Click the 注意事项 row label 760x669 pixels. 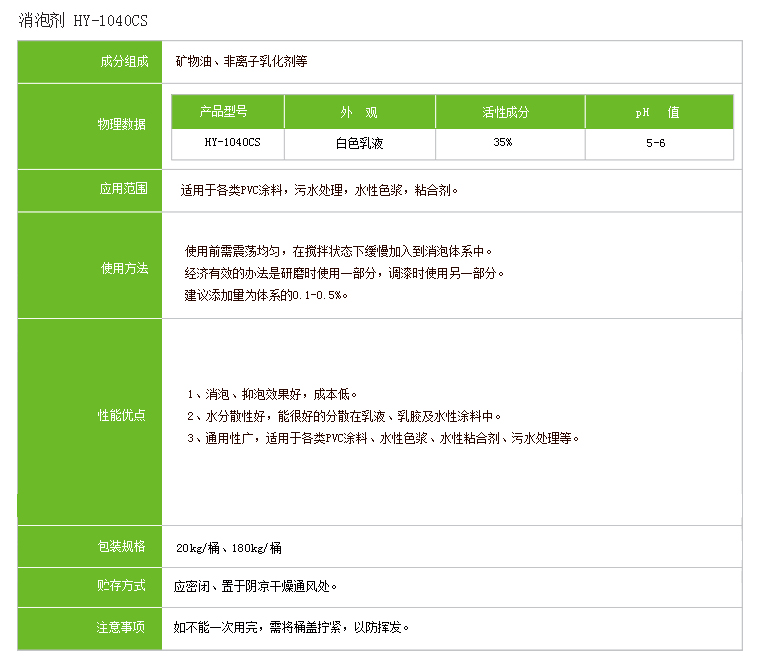122,628
